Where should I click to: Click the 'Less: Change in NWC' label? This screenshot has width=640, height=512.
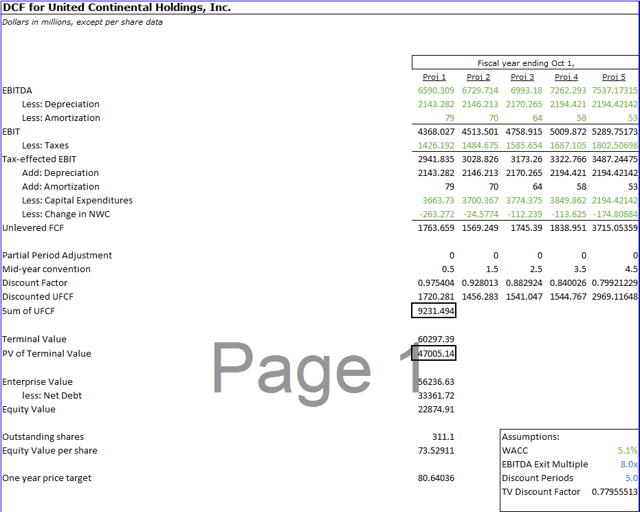pyautogui.click(x=66, y=214)
